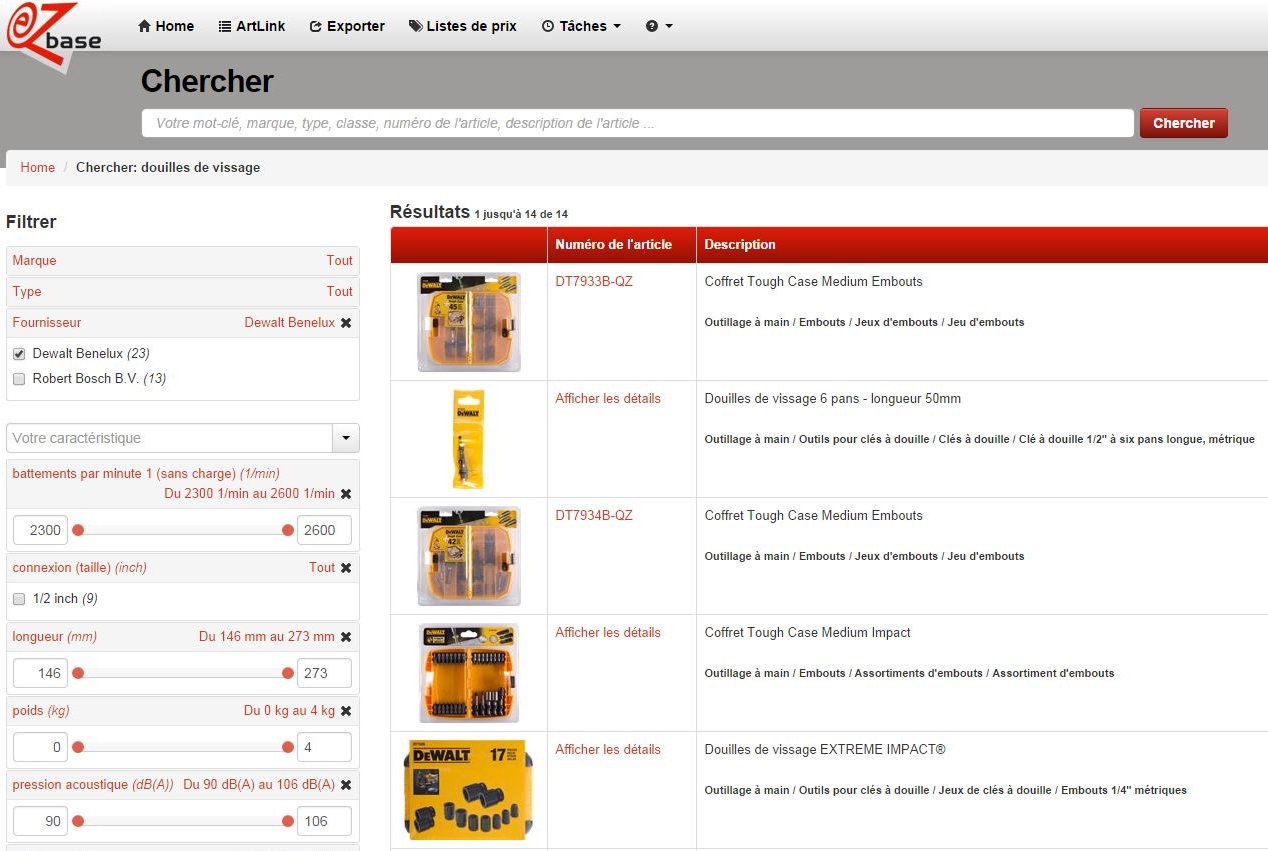Click the poids minimum 0 field
1268x851 pixels.
pos(40,747)
